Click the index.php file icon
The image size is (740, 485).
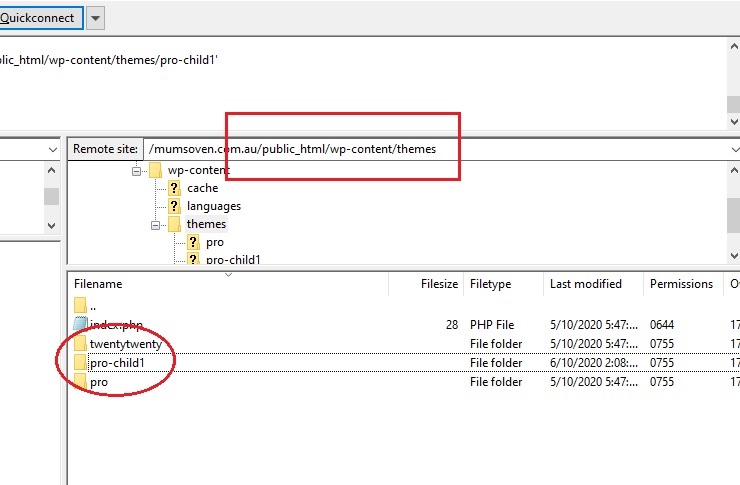click(x=80, y=324)
